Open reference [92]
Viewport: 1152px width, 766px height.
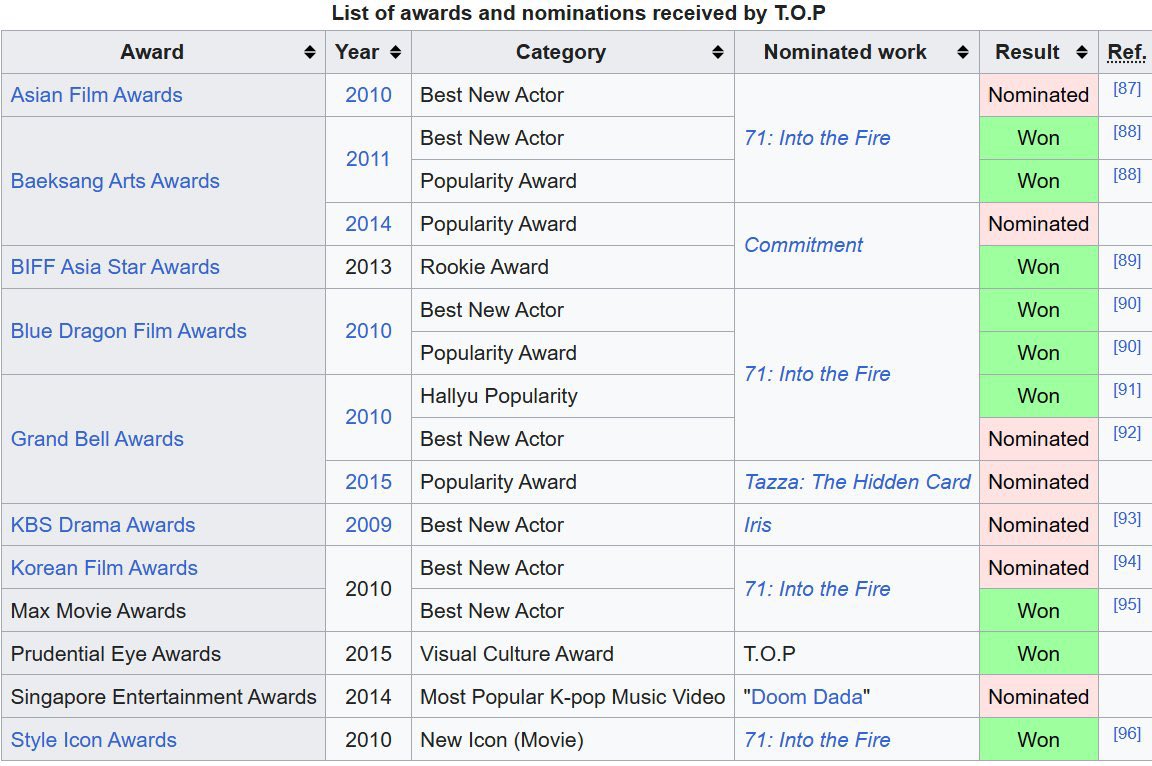[x=1126, y=433]
